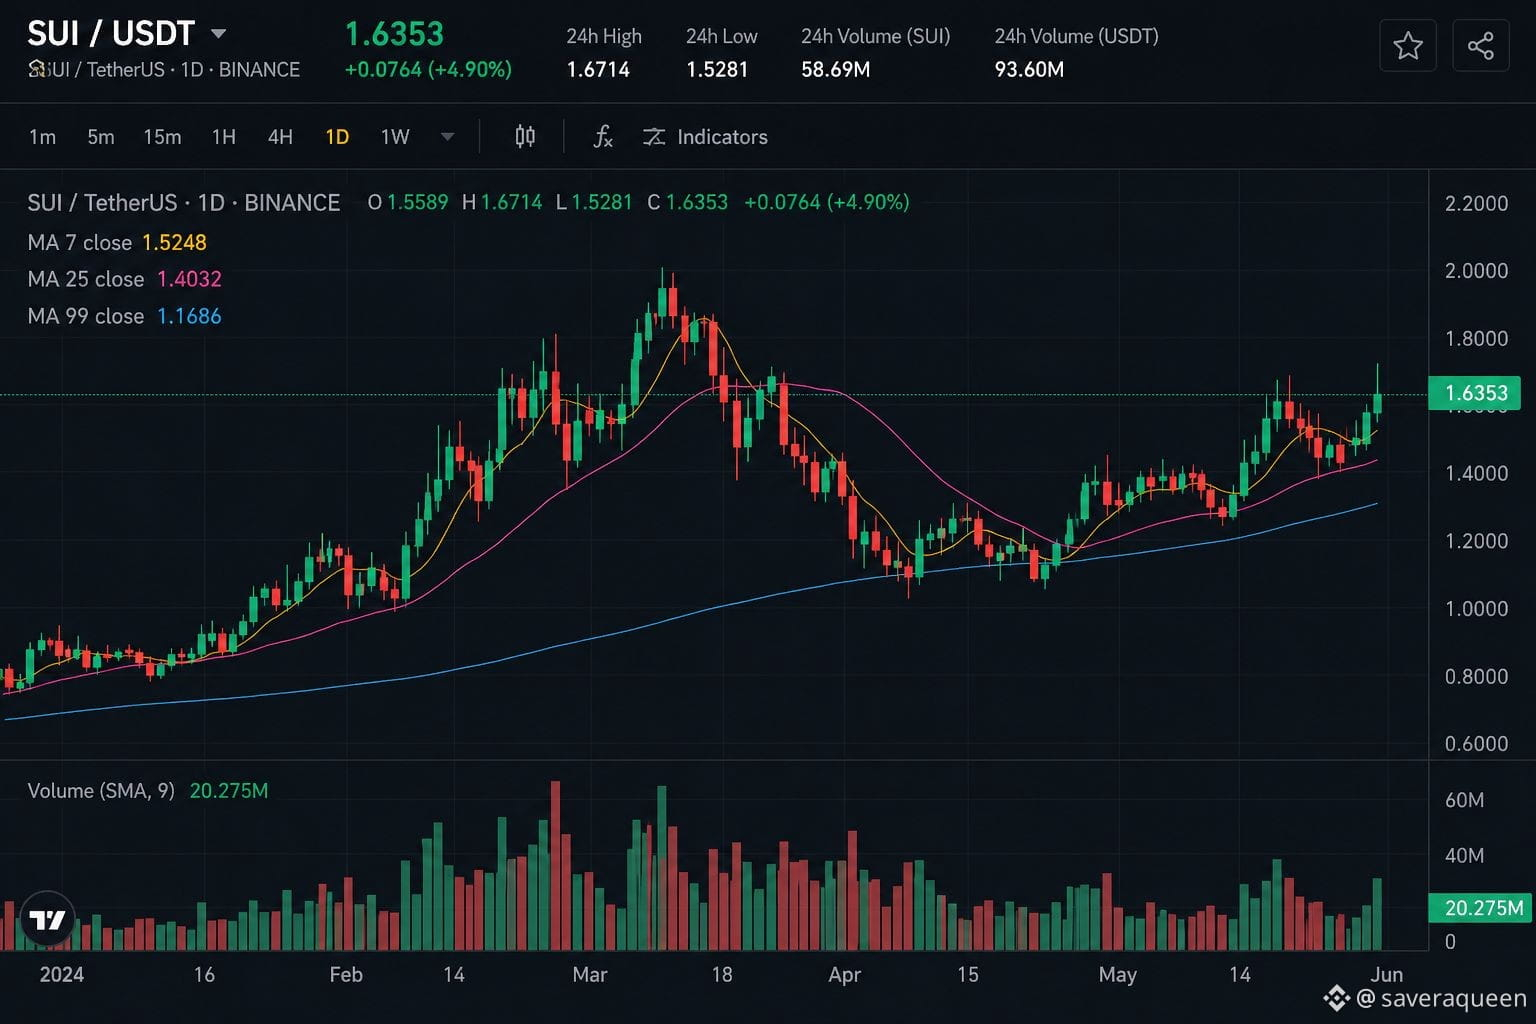This screenshot has height=1024, width=1536.
Task: Click the 24h High value 1.6714 in the header
Action: (x=598, y=70)
